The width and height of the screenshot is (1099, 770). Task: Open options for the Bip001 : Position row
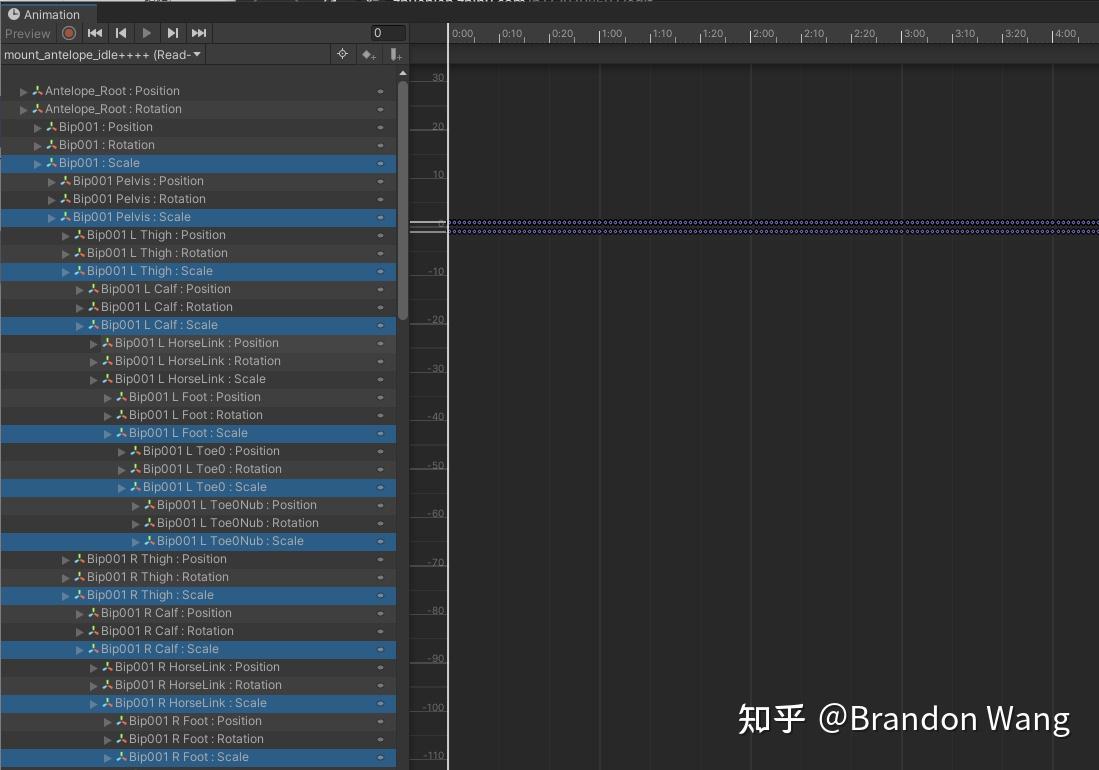coord(381,127)
